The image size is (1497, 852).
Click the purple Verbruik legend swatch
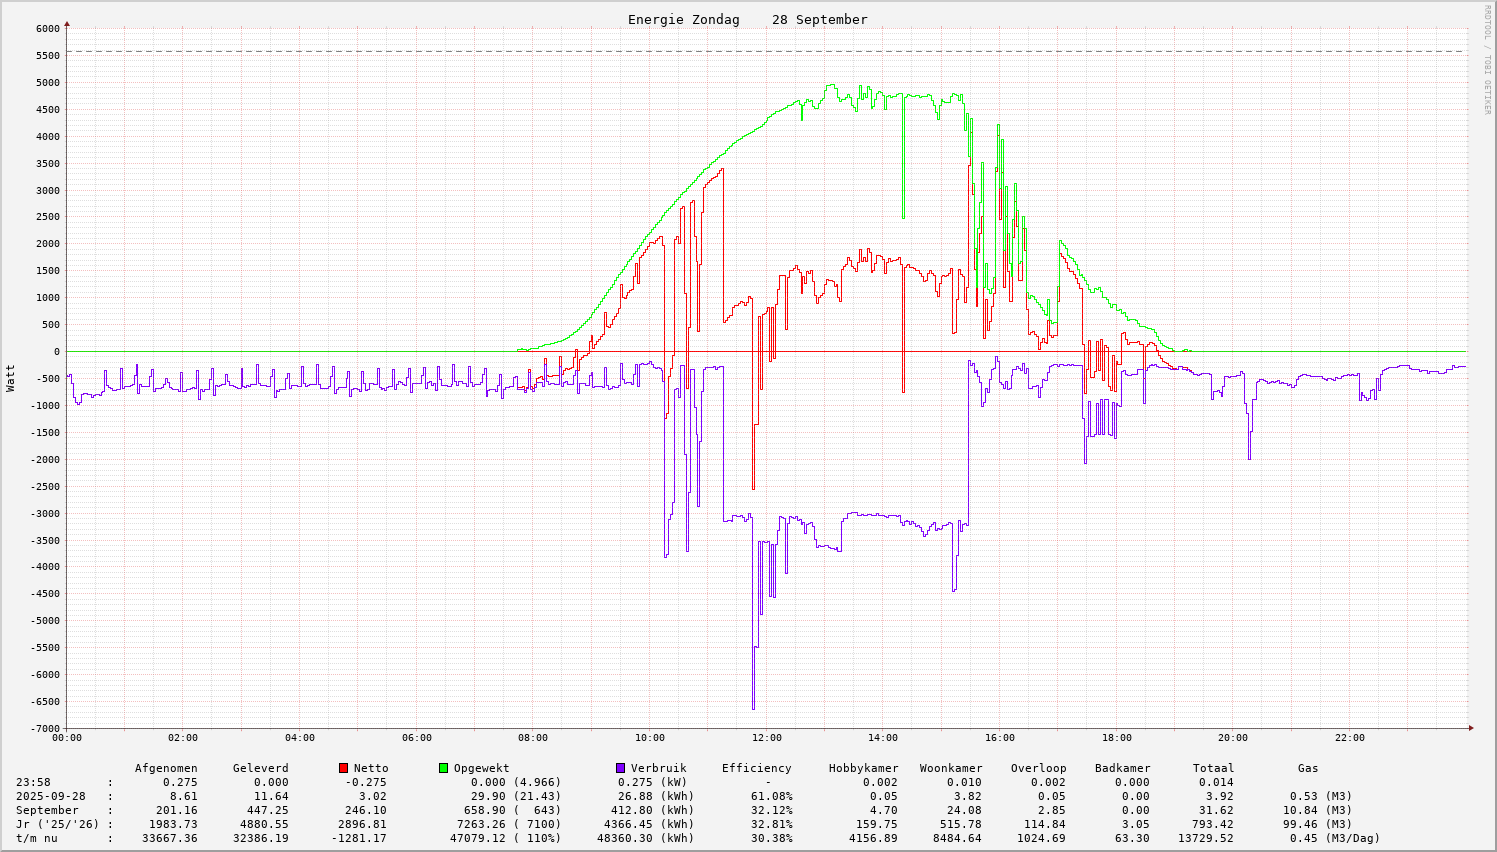pos(620,768)
